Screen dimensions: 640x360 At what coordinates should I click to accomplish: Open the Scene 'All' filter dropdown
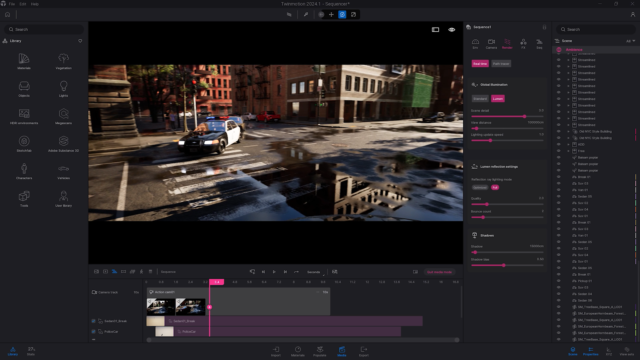[631, 41]
